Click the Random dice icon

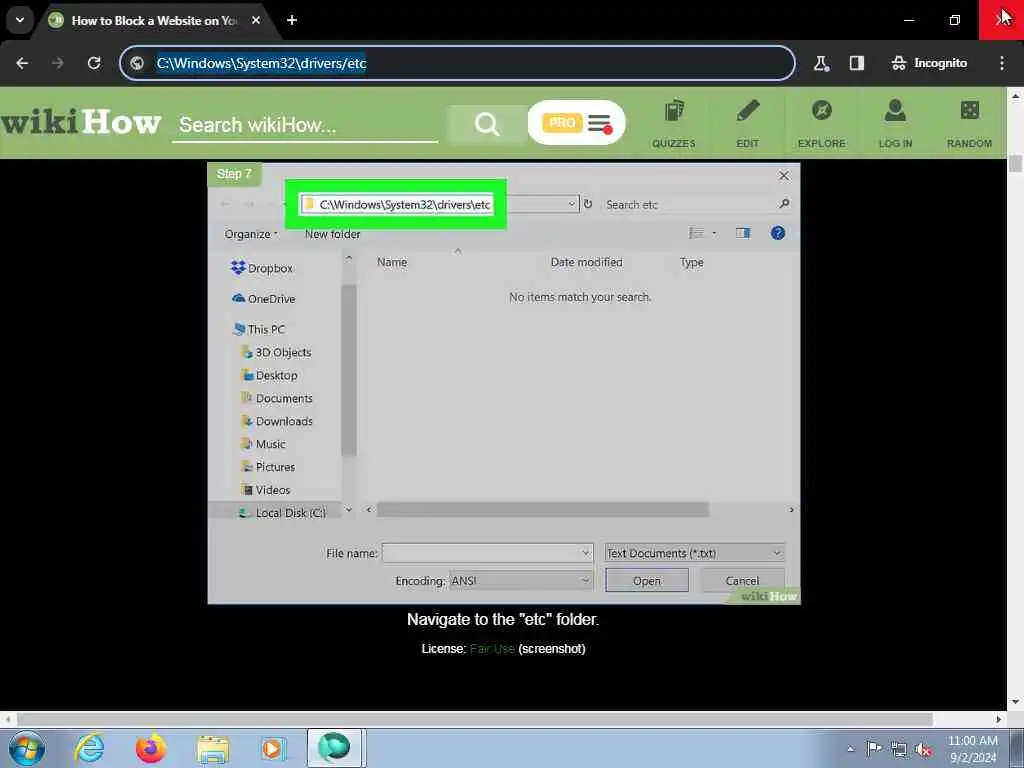(969, 123)
